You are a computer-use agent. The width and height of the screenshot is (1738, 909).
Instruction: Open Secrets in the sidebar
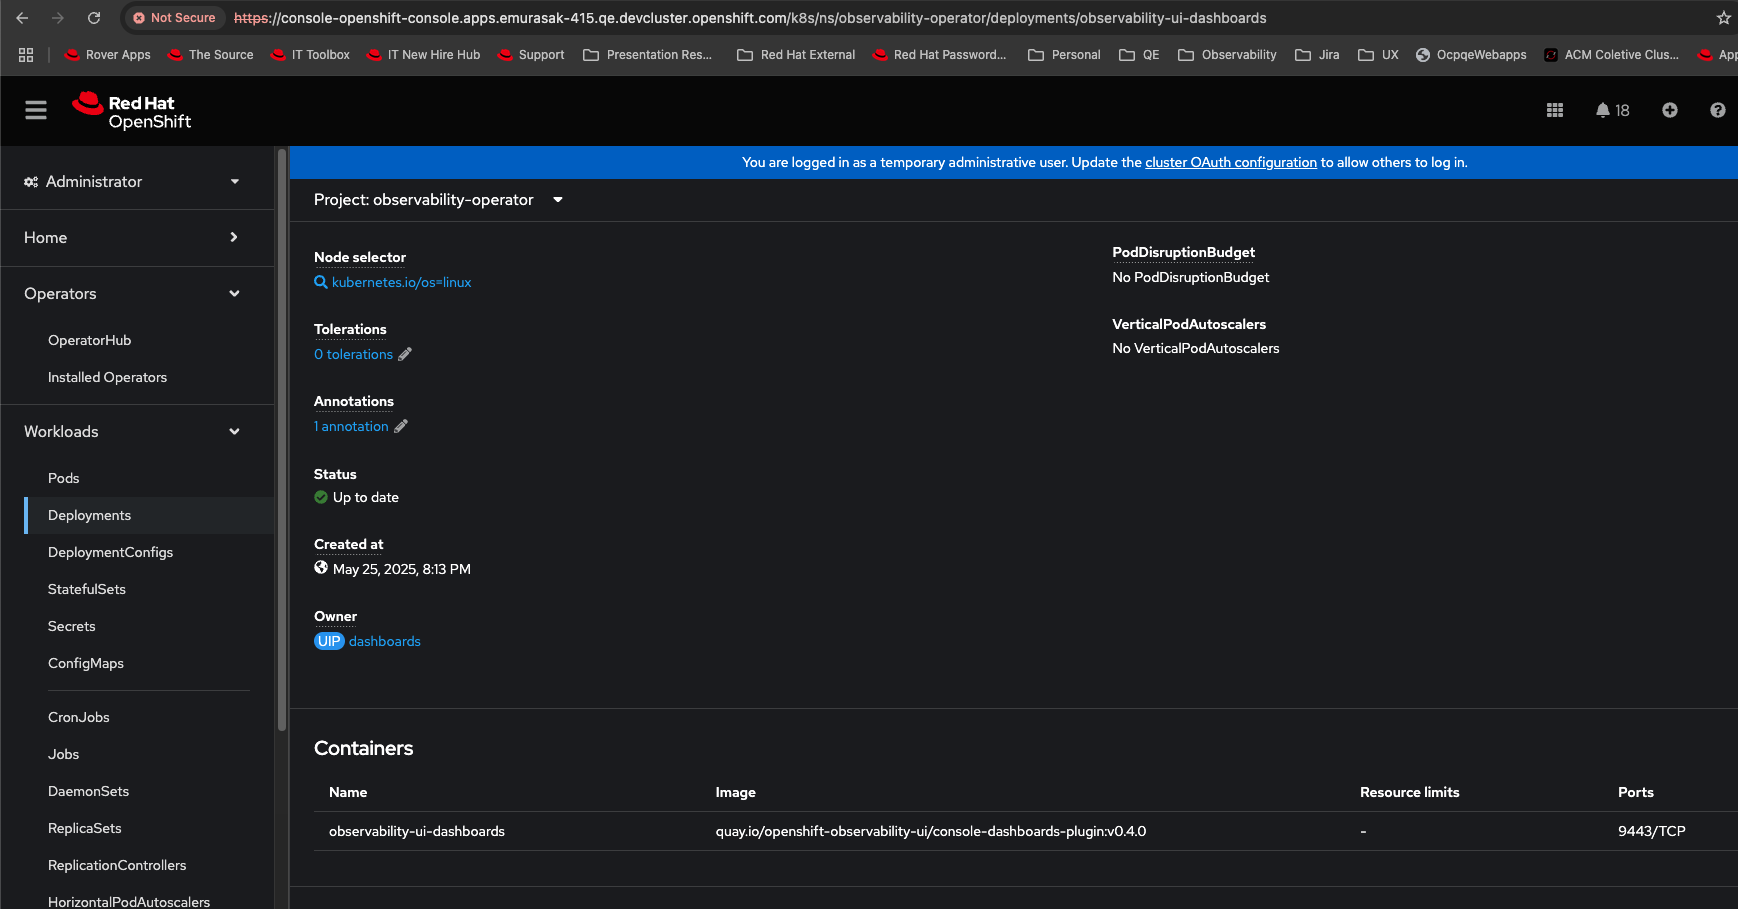[72, 626]
